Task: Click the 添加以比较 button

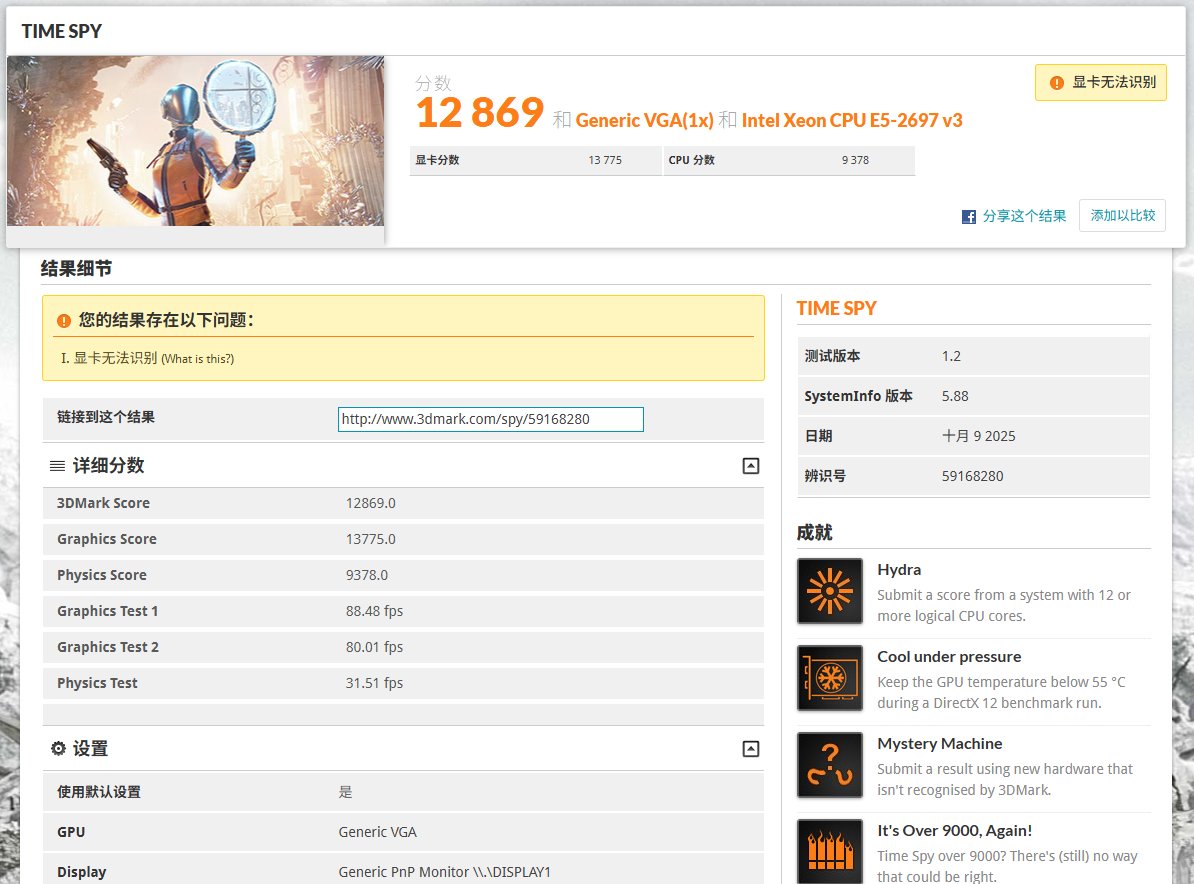Action: pyautogui.click(x=1122, y=215)
